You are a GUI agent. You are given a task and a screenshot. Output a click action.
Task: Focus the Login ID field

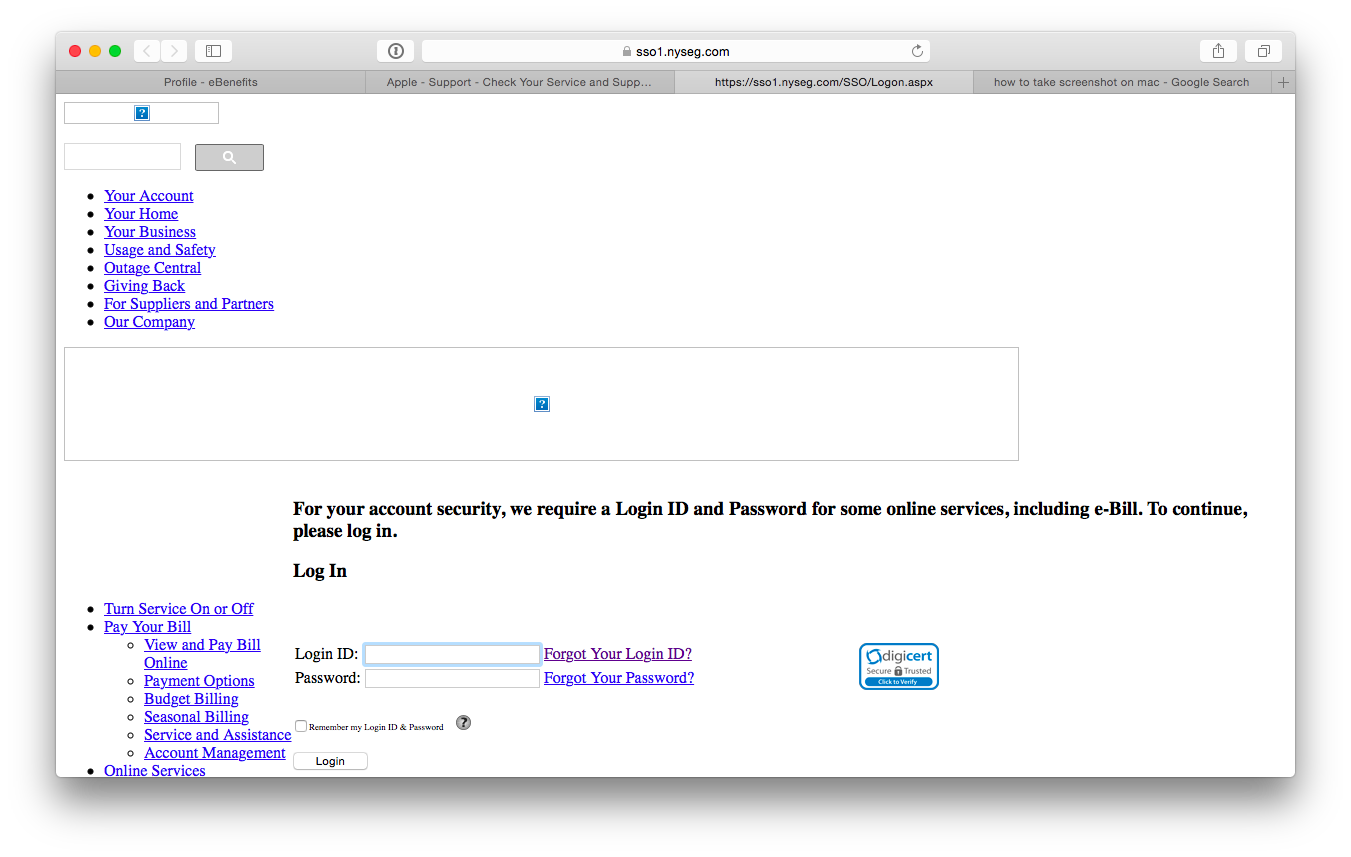[452, 654]
